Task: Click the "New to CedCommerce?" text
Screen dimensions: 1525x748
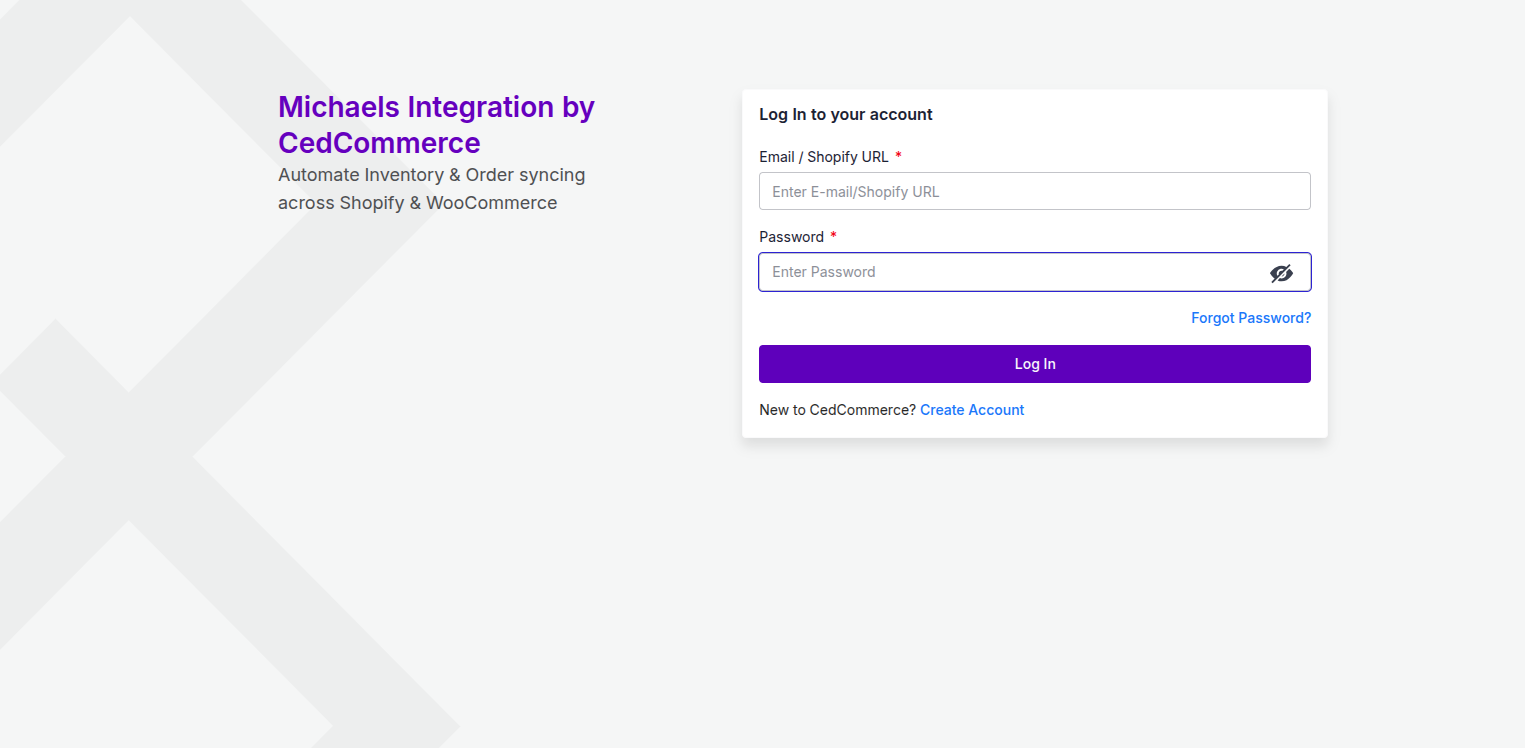Action: 837,410
